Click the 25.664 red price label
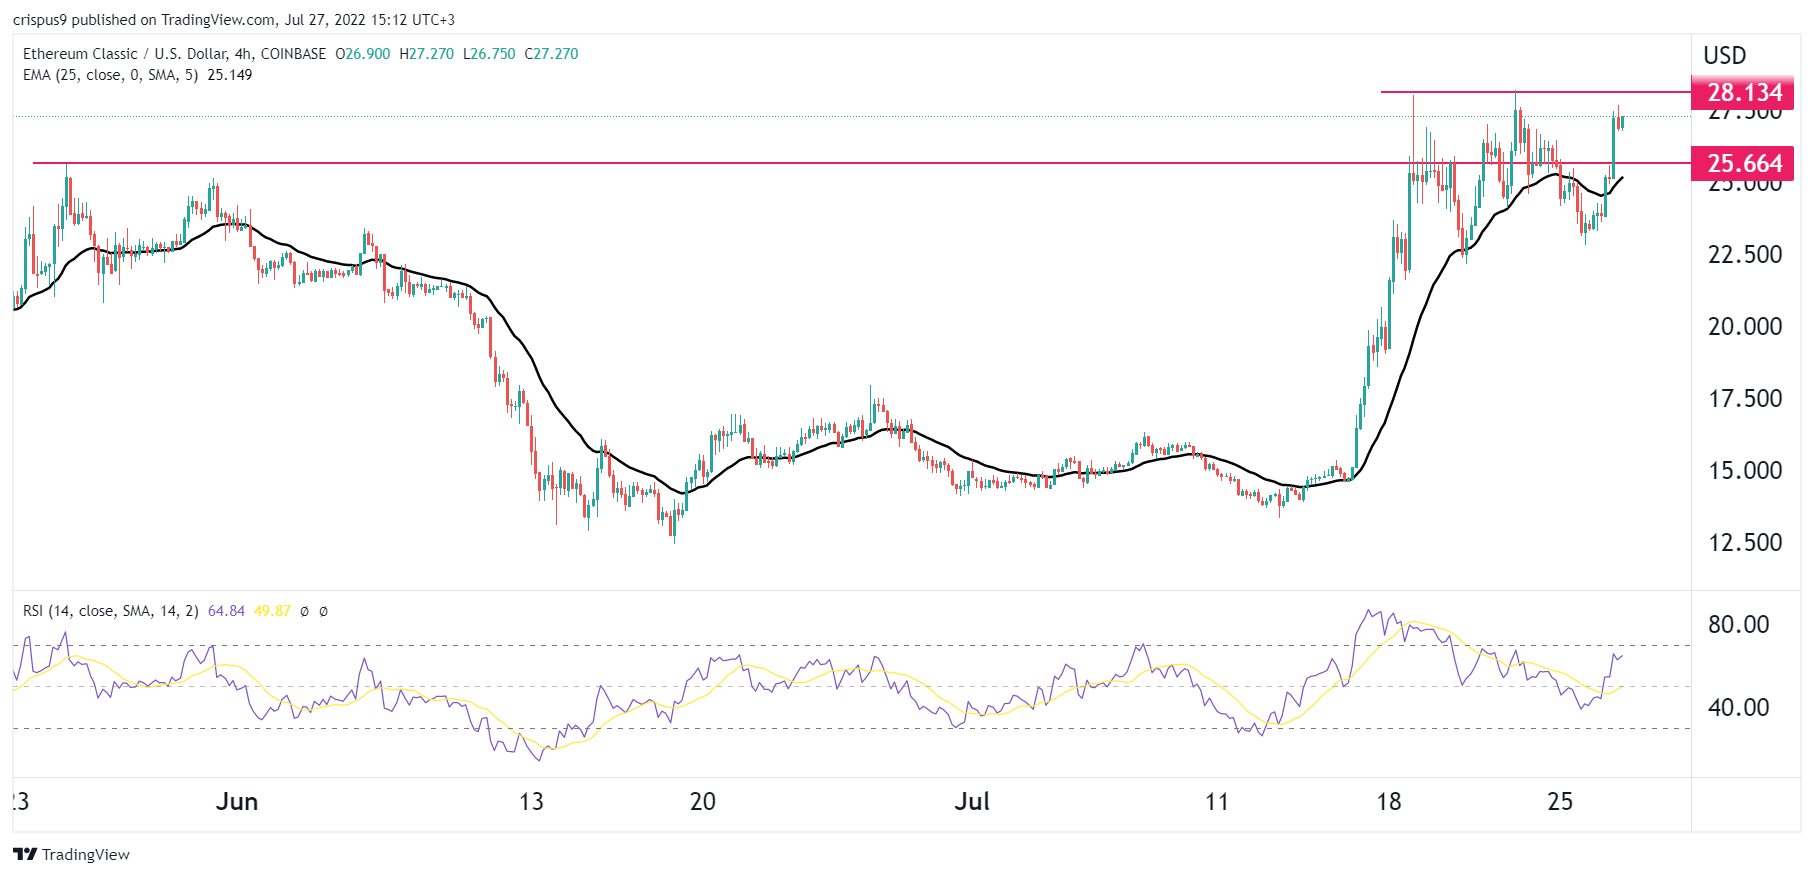 pos(1744,164)
